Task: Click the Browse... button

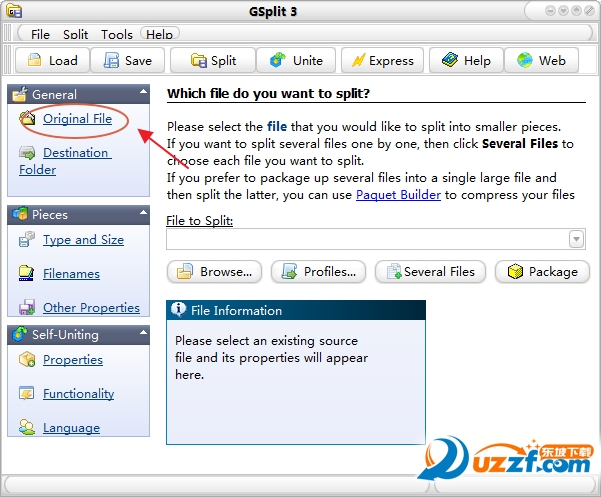Action: [x=215, y=272]
